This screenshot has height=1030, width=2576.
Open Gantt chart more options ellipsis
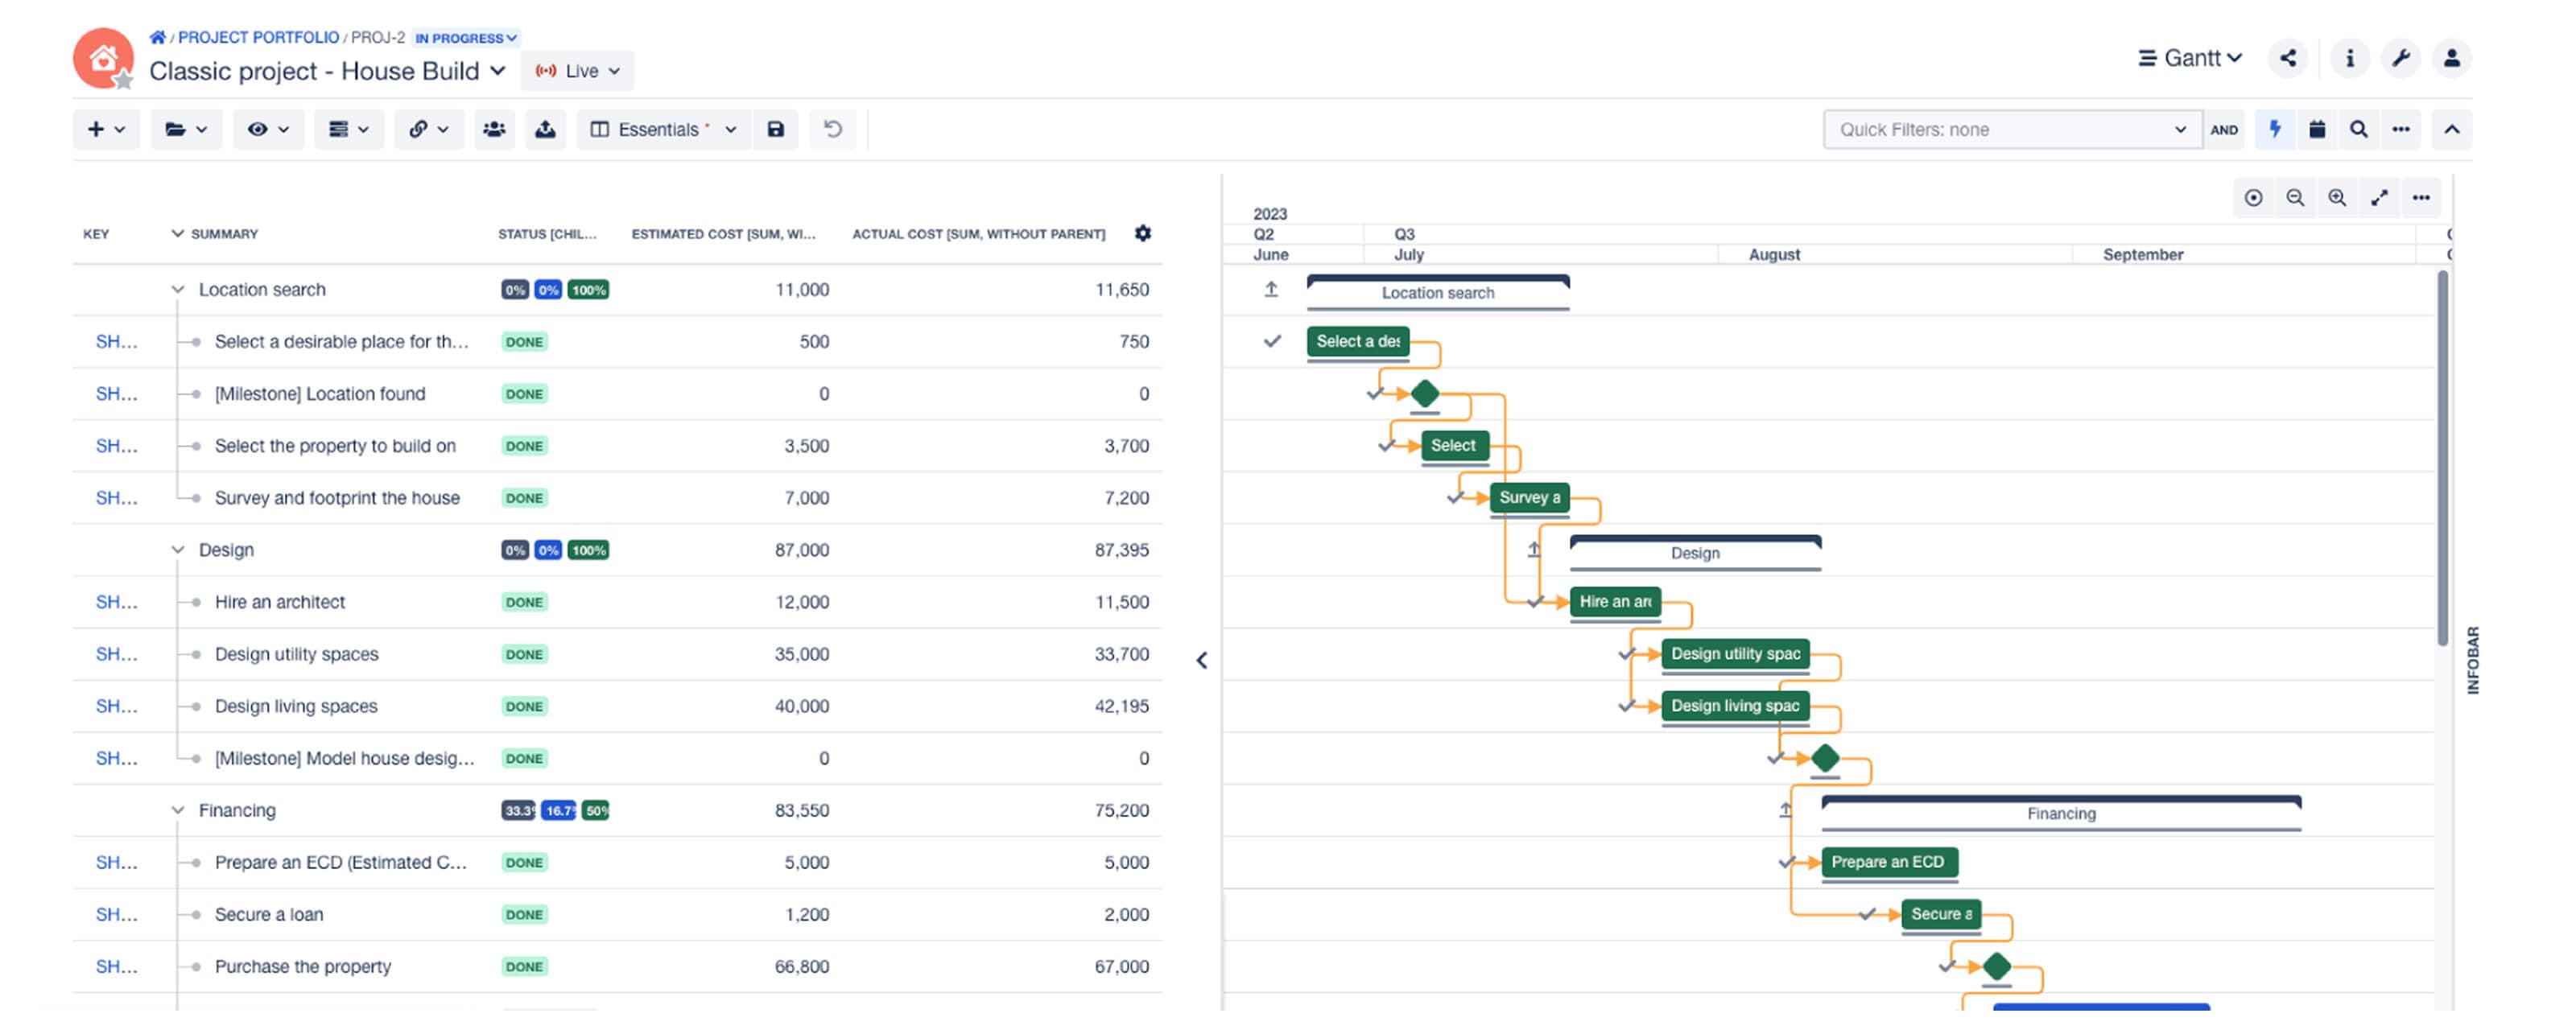2421,198
